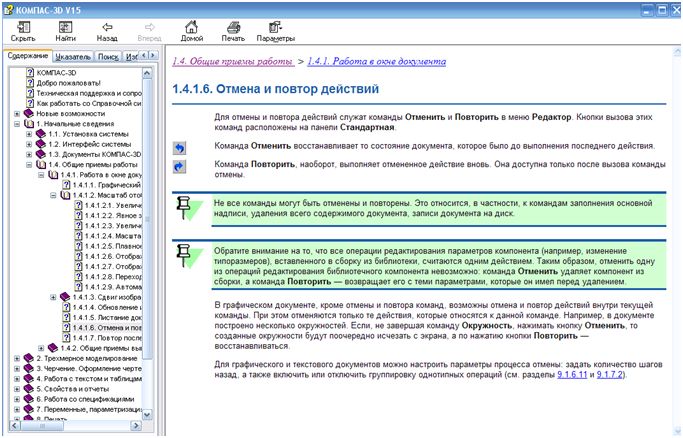Click book icon beside 4. Работа с текстом

click(x=28, y=378)
